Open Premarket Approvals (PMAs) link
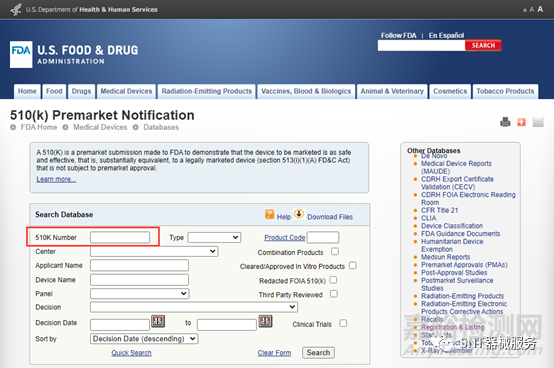This screenshot has width=554, height=368. pyautogui.click(x=464, y=265)
